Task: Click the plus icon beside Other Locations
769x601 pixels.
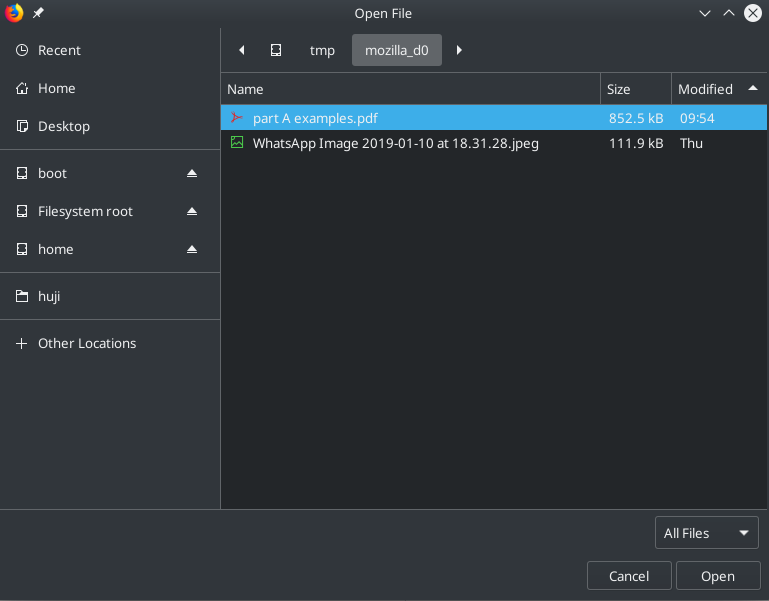Action: point(22,343)
